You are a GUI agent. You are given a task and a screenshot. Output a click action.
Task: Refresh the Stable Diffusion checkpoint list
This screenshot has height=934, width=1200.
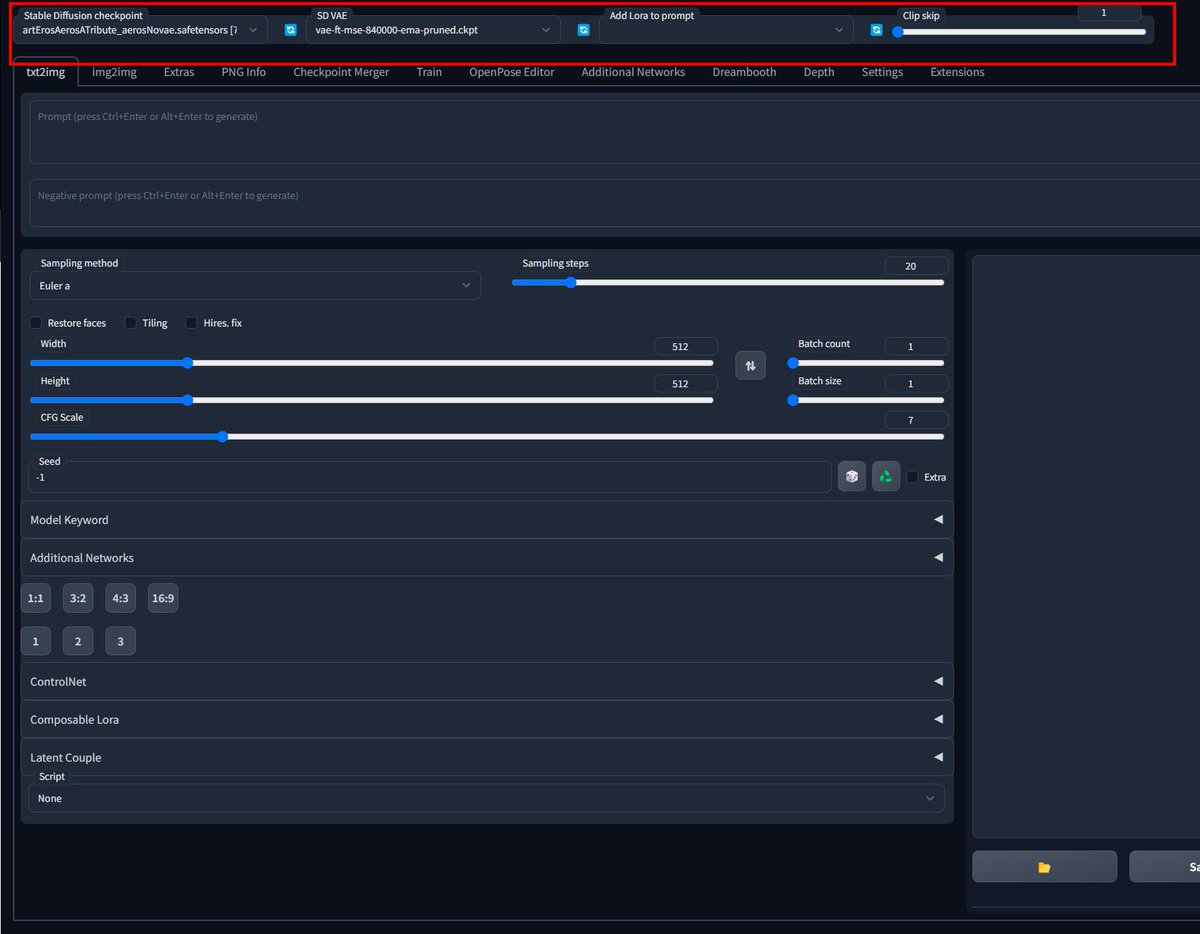tap(290, 30)
